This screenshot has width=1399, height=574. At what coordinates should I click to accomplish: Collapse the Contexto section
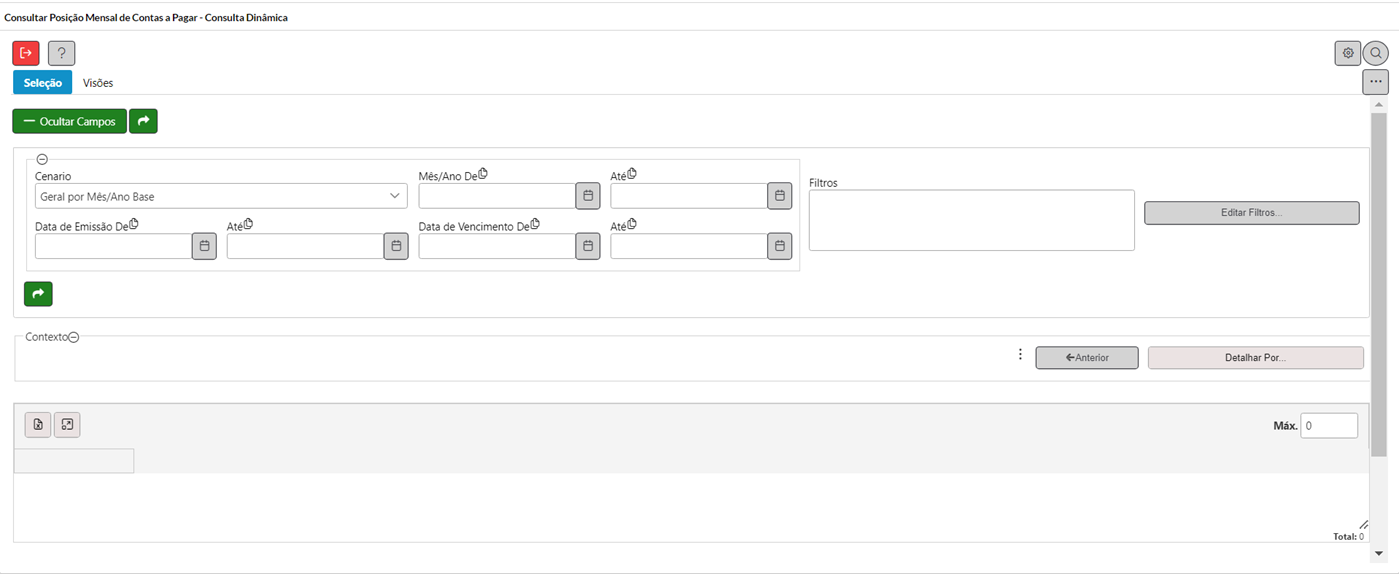pyautogui.click(x=74, y=337)
